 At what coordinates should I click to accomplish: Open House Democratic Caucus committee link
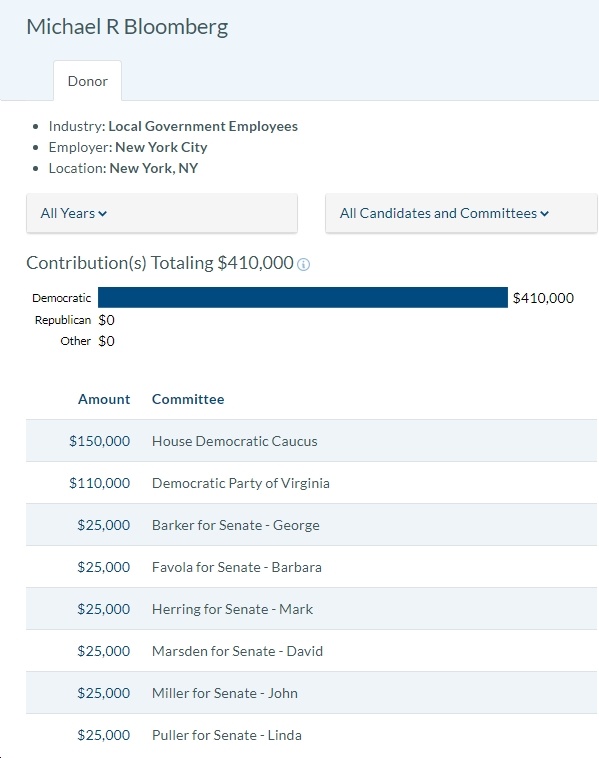click(x=234, y=441)
